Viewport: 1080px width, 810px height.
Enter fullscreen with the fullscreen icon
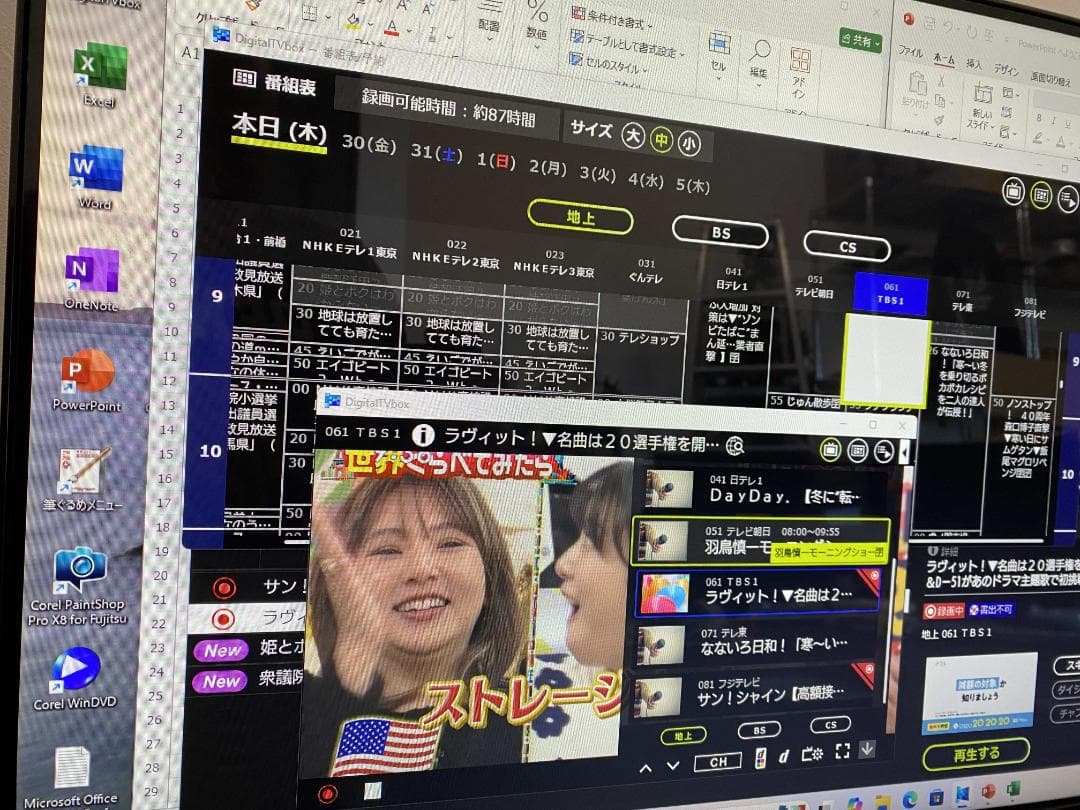pyautogui.click(x=842, y=752)
